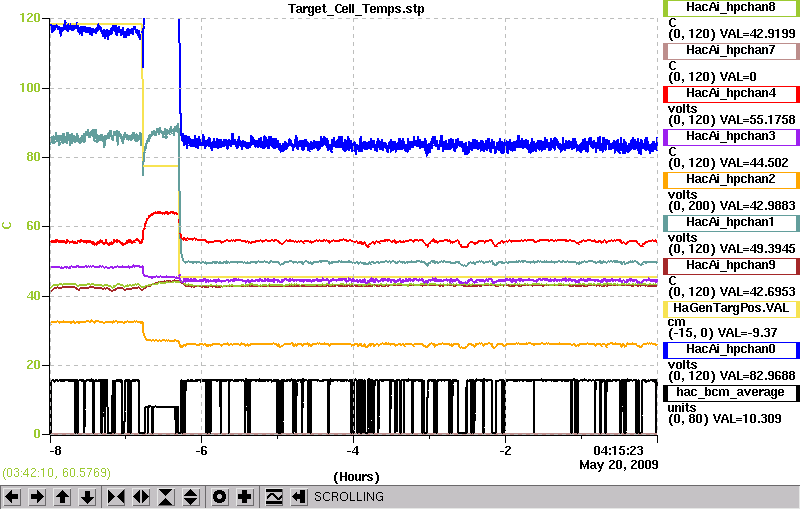Image resolution: width=800 pixels, height=509 pixels.
Task: Click the arrow-to-bar scroll reset icon
Action: [x=299, y=496]
